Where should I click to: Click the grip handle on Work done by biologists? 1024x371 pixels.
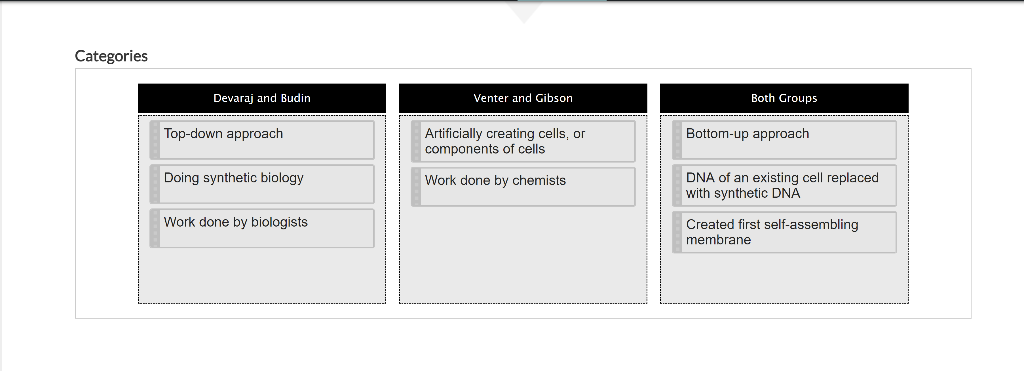tap(155, 229)
